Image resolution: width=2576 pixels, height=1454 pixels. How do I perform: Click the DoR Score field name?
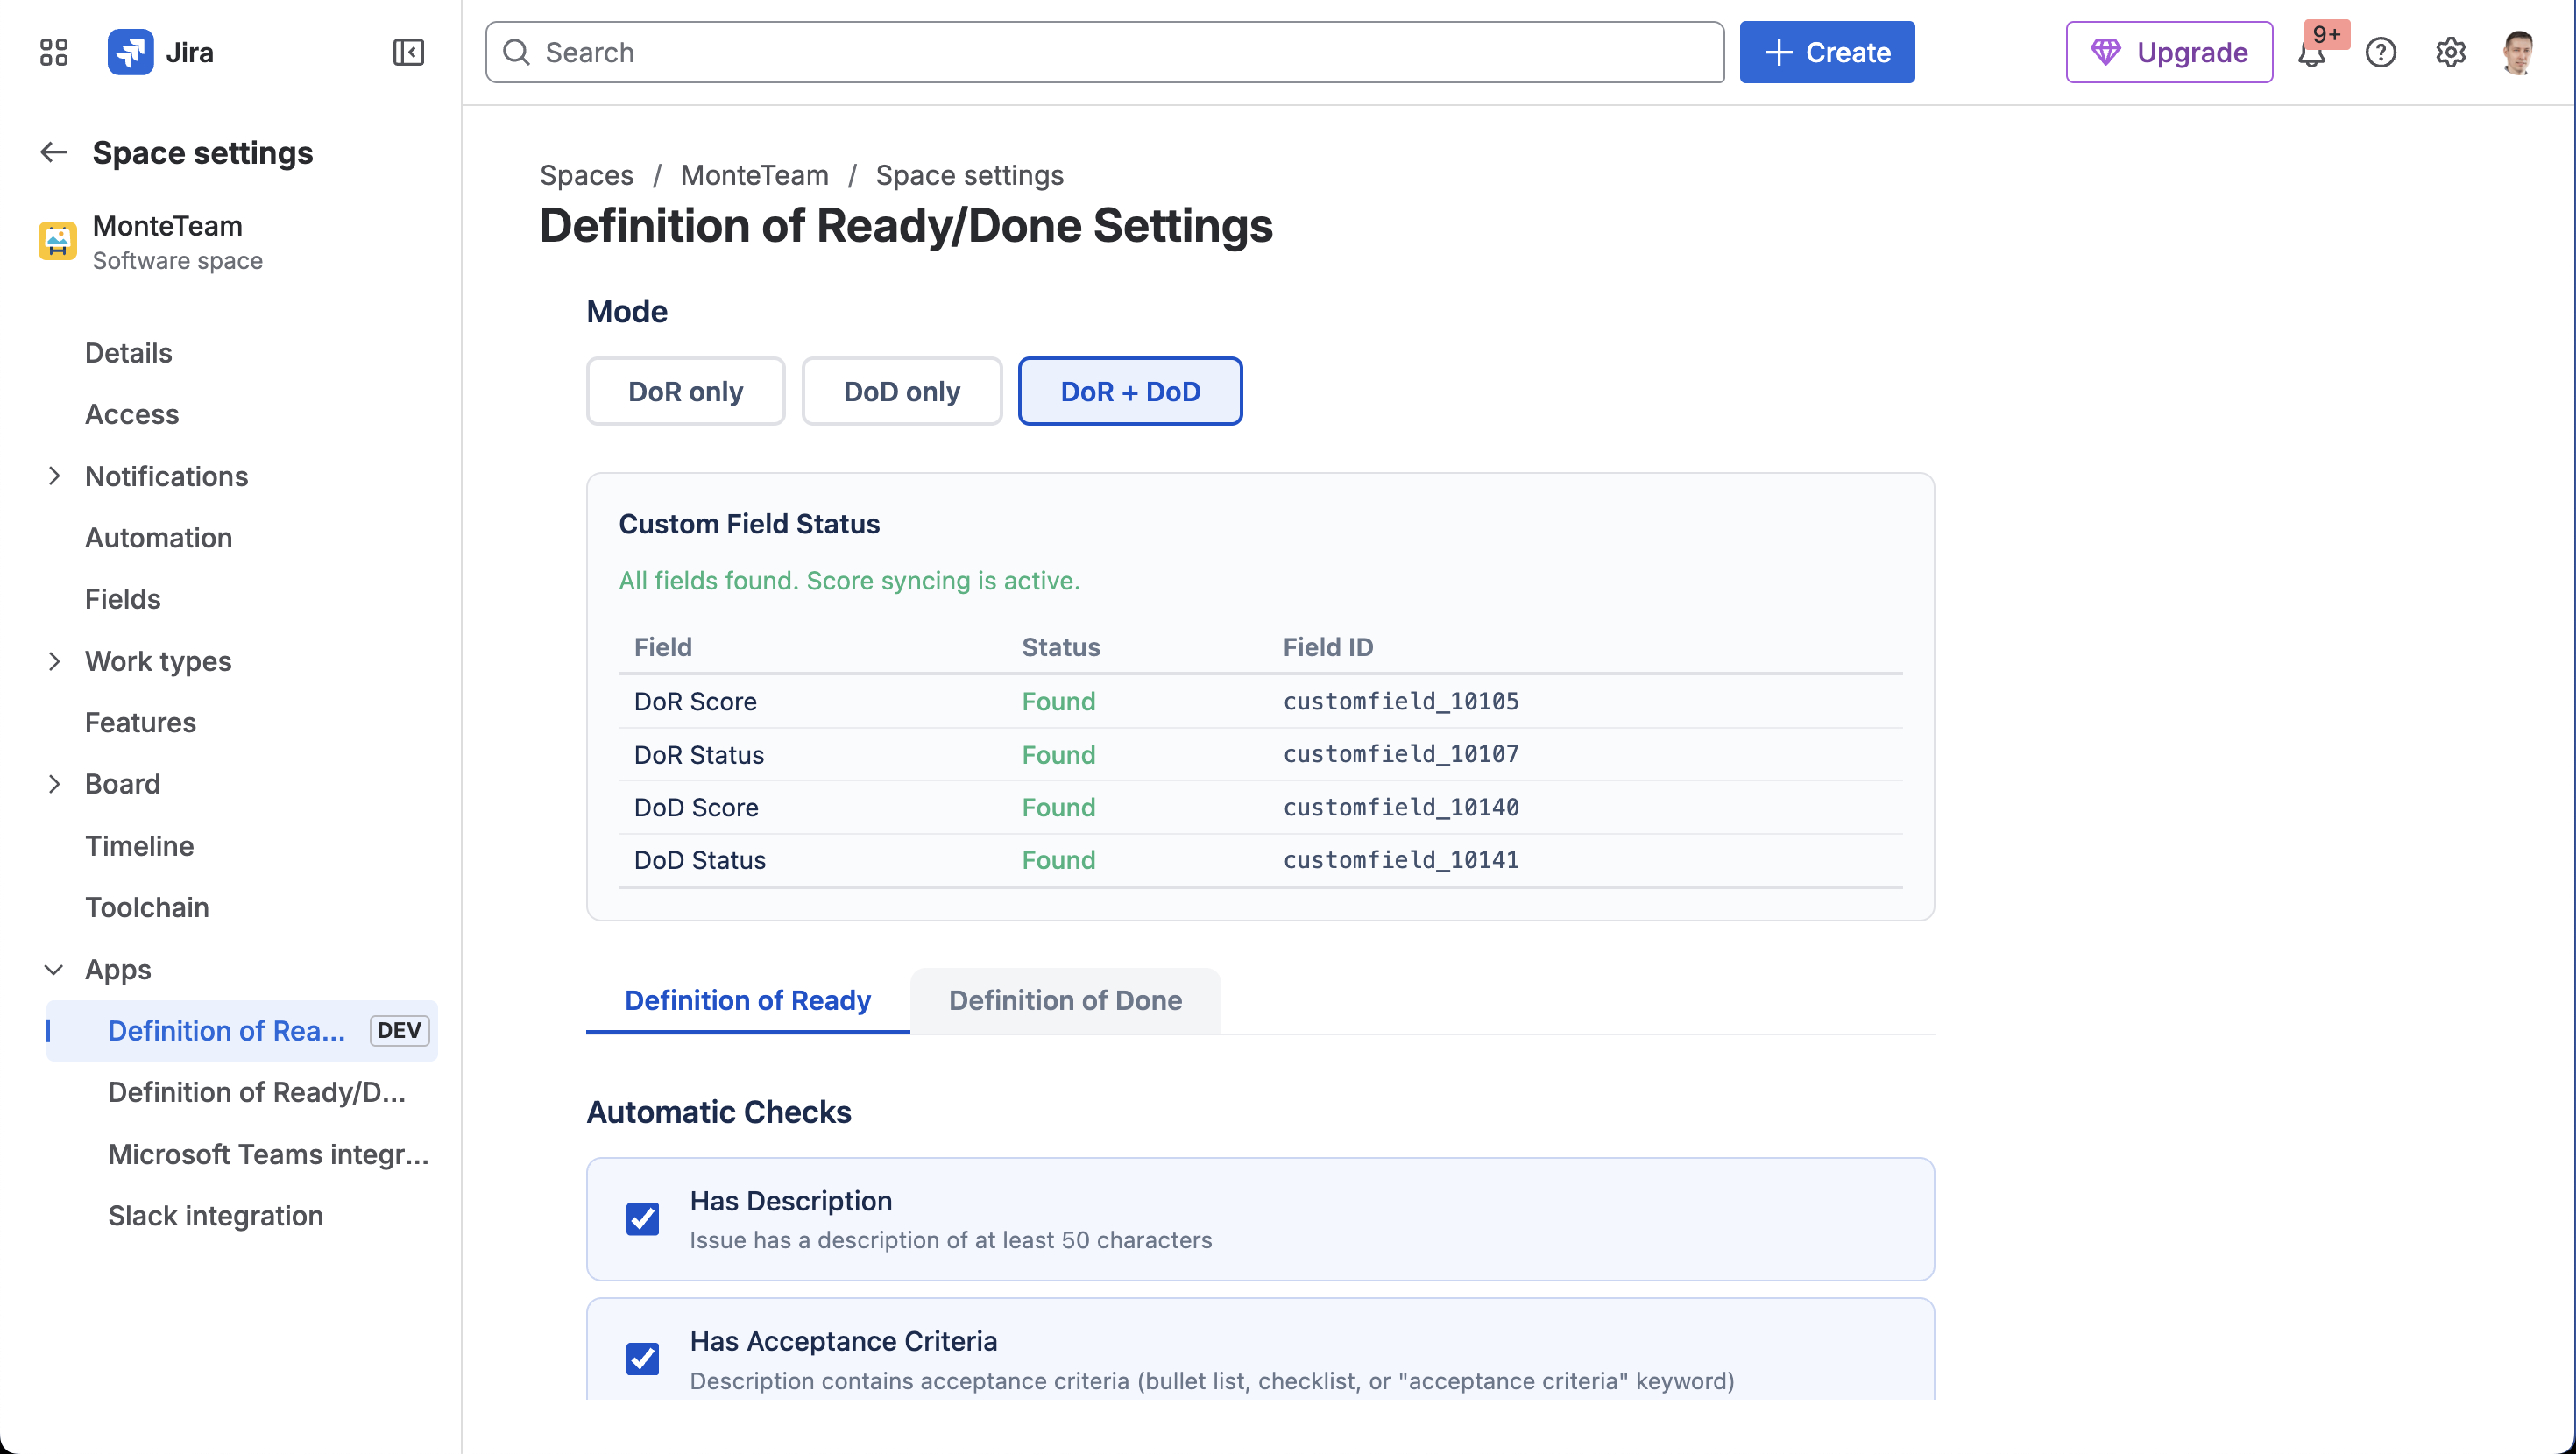695,701
